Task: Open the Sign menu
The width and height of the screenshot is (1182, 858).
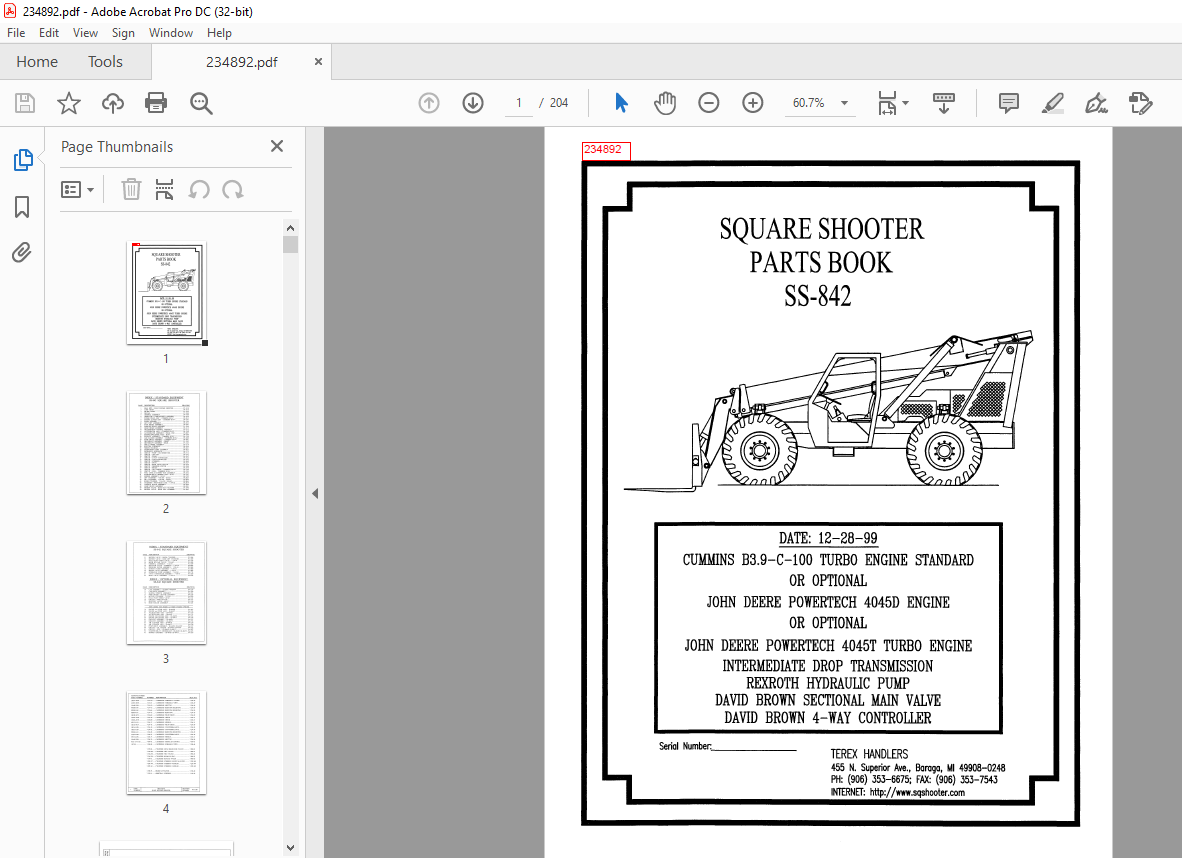Action: coord(123,33)
